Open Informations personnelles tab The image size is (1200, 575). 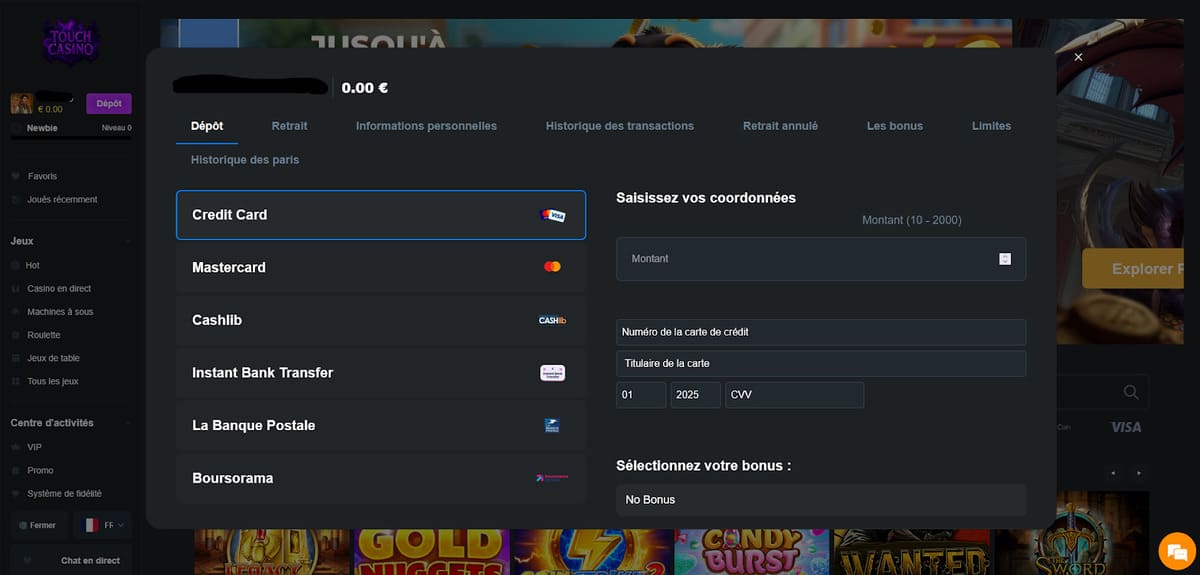[x=426, y=126]
